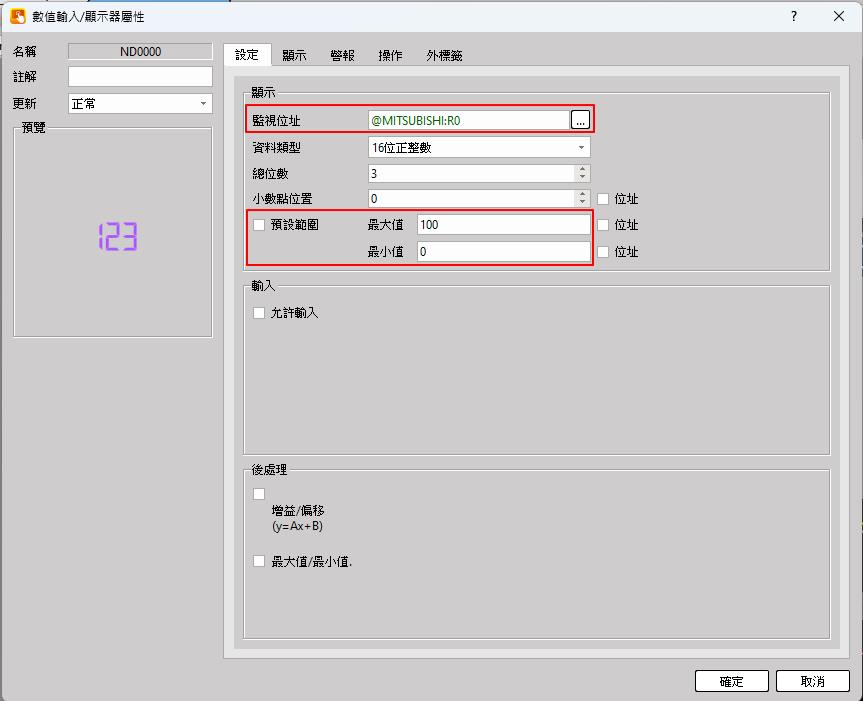Click the 註解 input field
This screenshot has height=701, width=863.
pos(140,77)
